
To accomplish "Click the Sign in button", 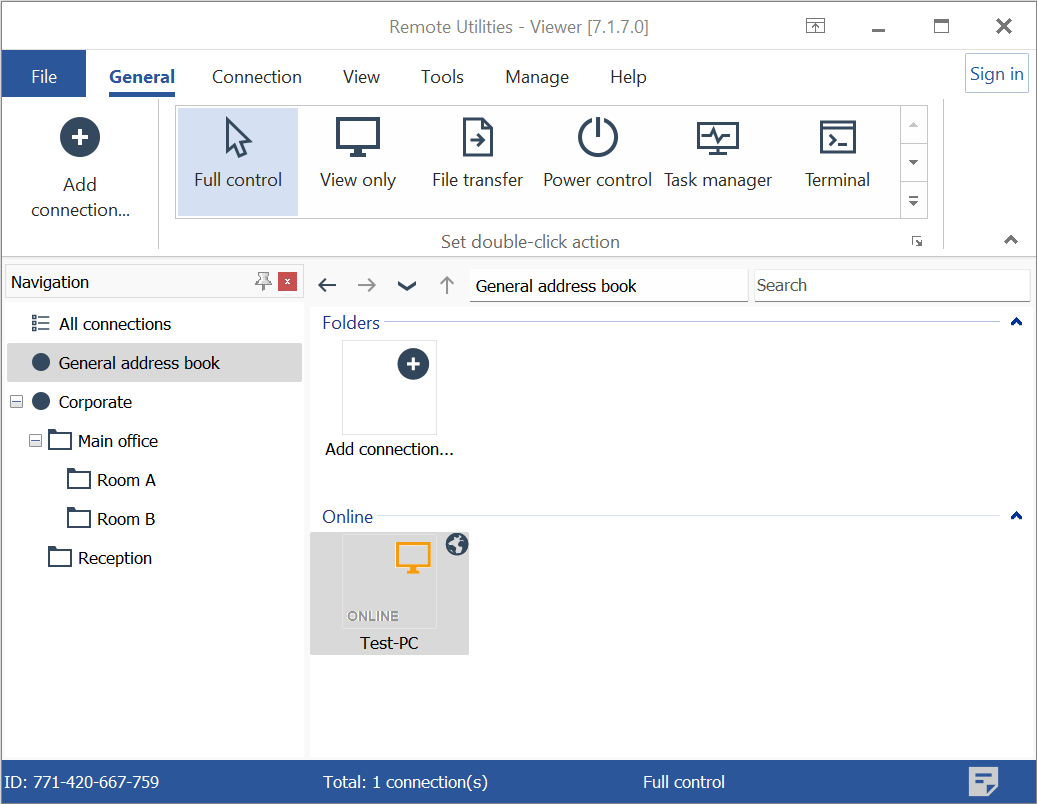I will tap(996, 74).
